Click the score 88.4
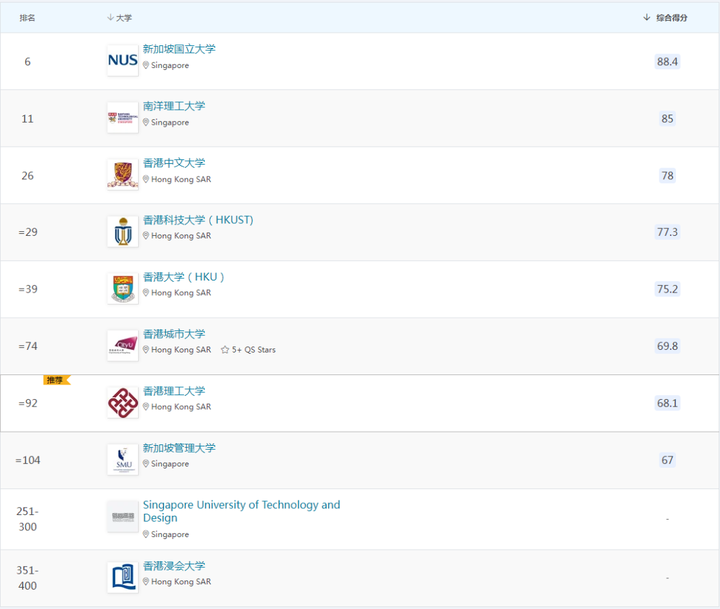 667,62
